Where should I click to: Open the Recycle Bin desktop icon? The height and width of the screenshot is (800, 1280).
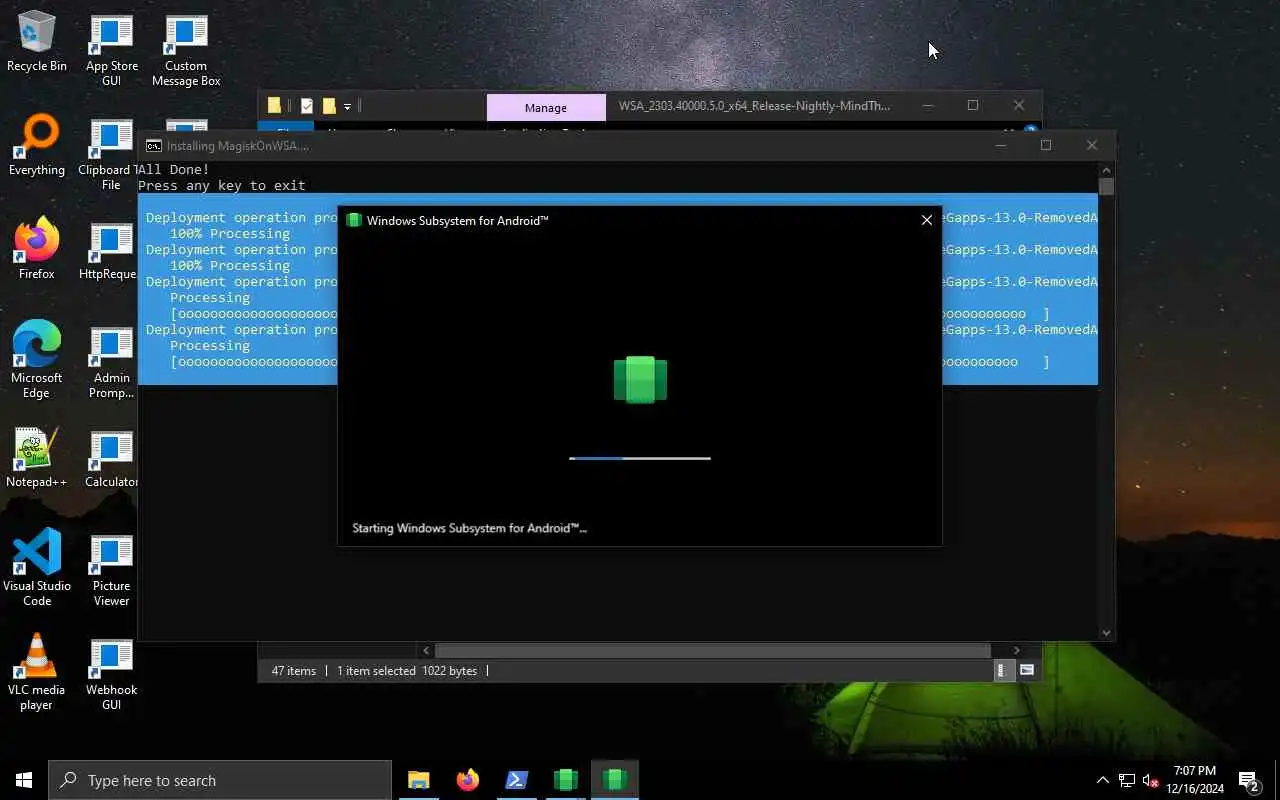coord(37,42)
